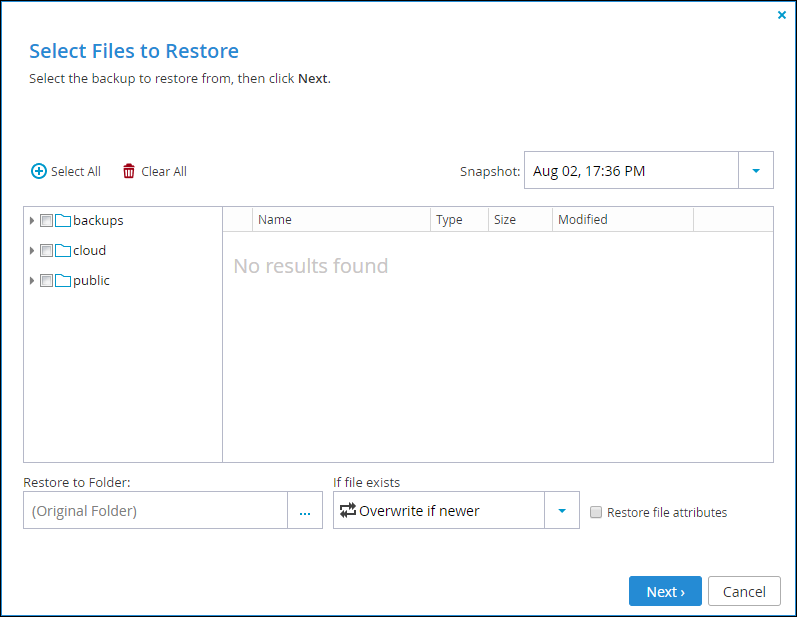Image resolution: width=797 pixels, height=617 pixels.
Task: Click the Restore file attributes label
Action: tap(667, 512)
